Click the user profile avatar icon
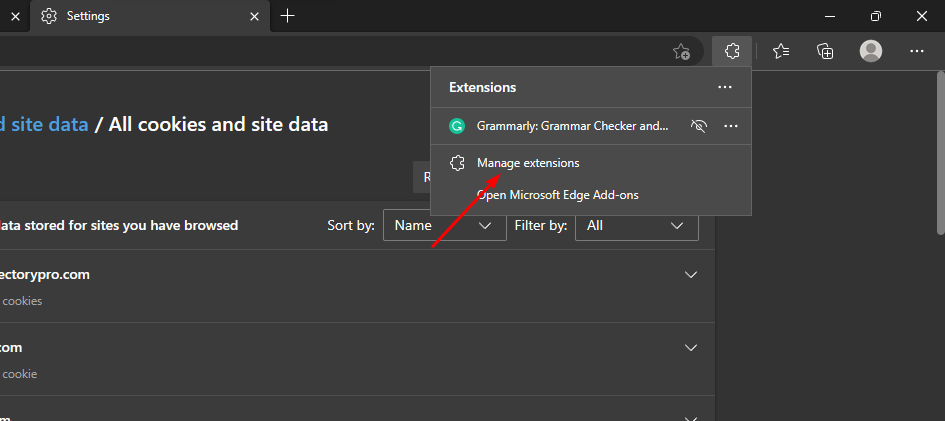 click(x=871, y=51)
